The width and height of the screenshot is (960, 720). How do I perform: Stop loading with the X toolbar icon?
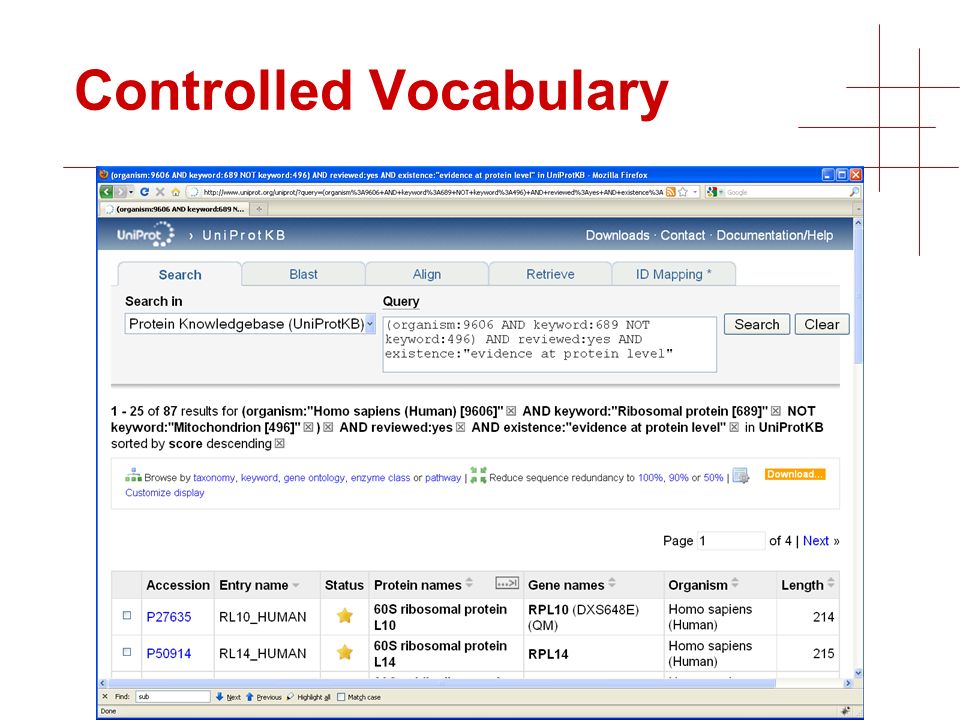point(160,192)
